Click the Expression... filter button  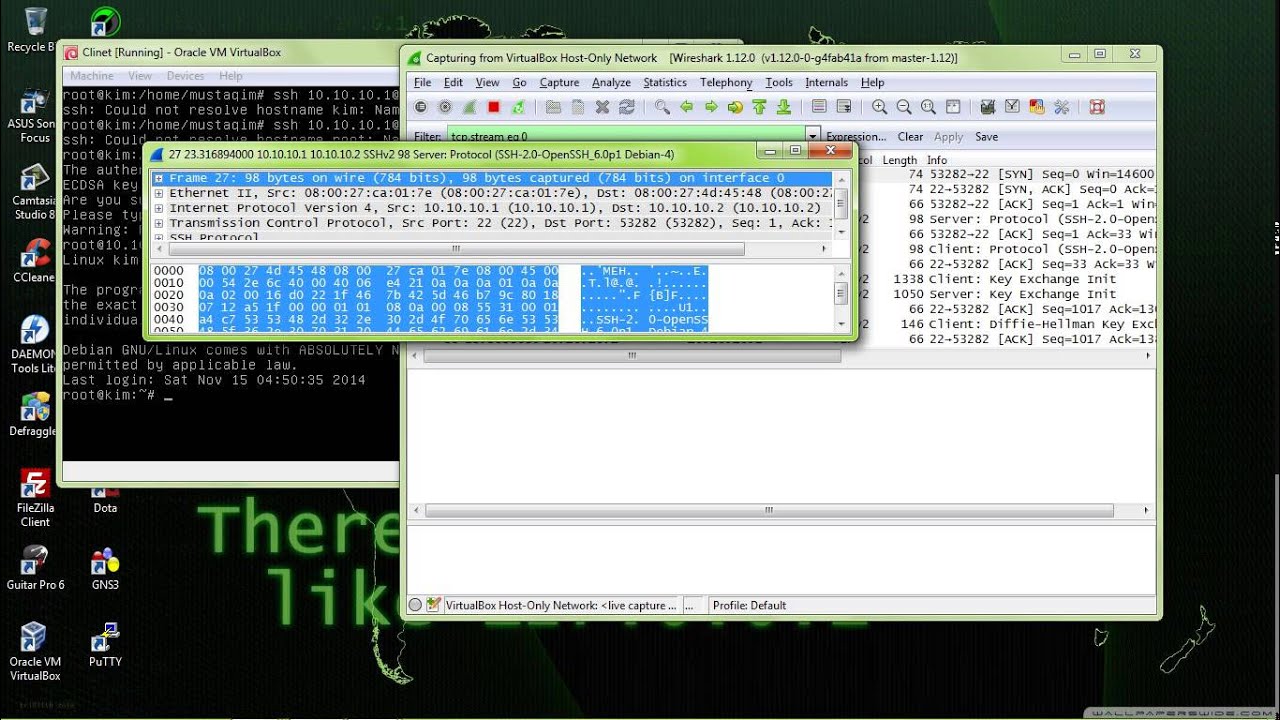tap(856, 137)
